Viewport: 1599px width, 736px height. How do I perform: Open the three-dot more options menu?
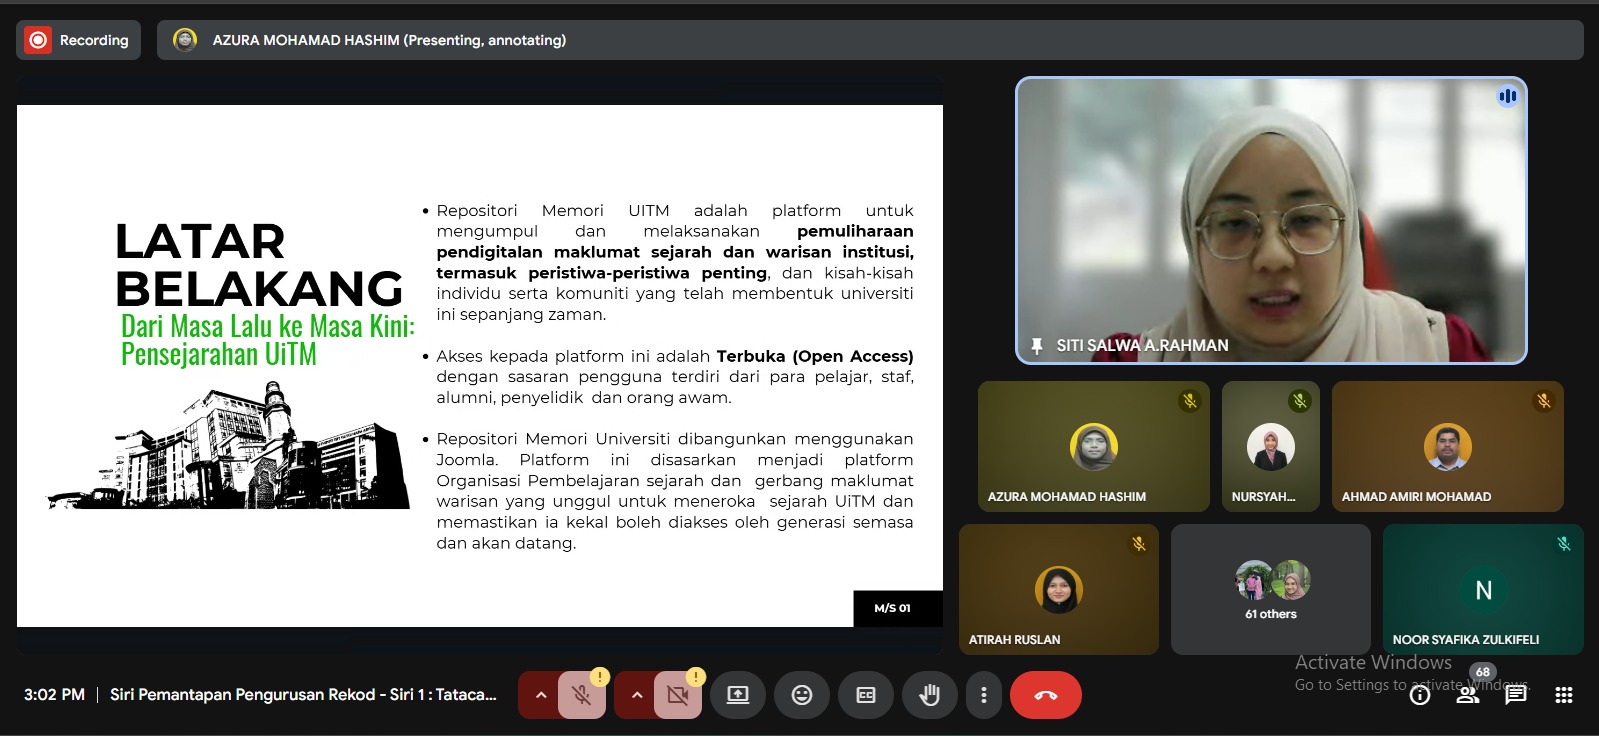coord(984,695)
